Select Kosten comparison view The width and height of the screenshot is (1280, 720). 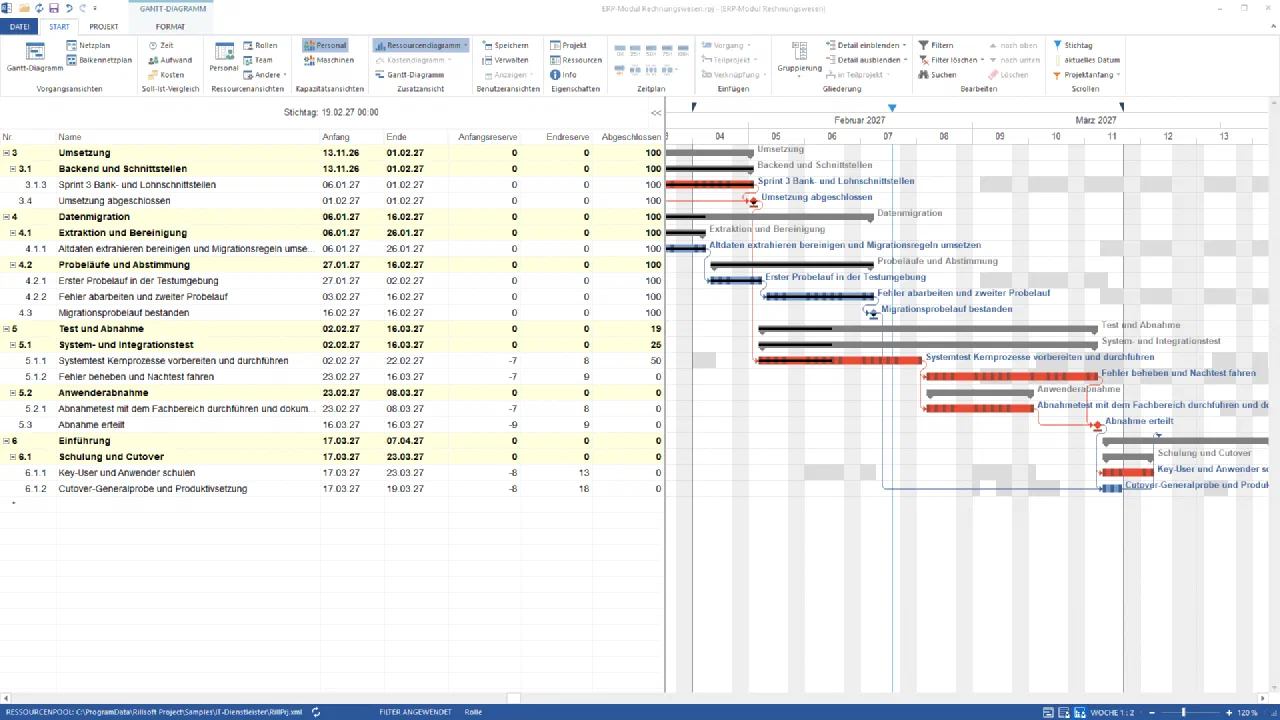tap(166, 75)
